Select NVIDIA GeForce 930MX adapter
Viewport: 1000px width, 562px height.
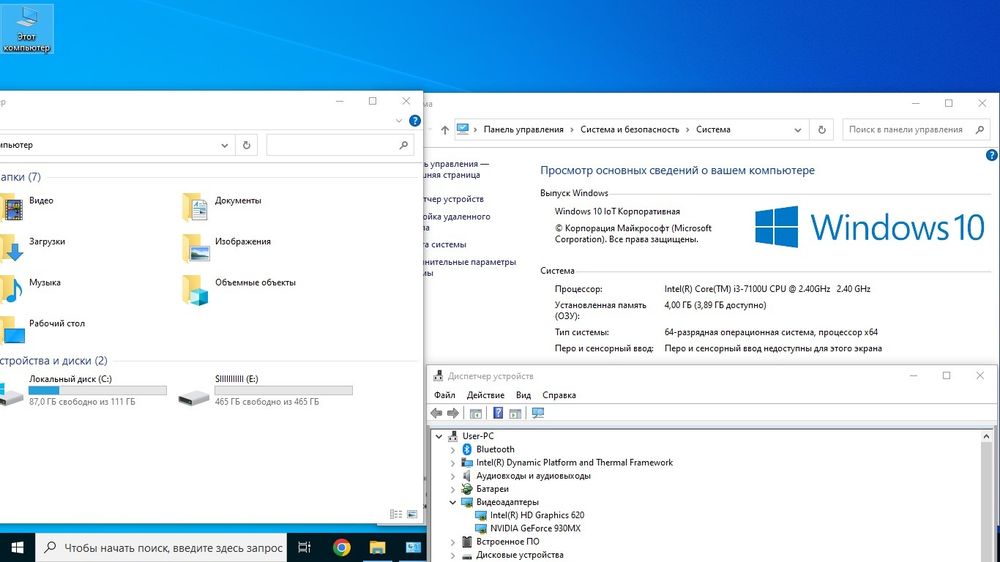[535, 528]
